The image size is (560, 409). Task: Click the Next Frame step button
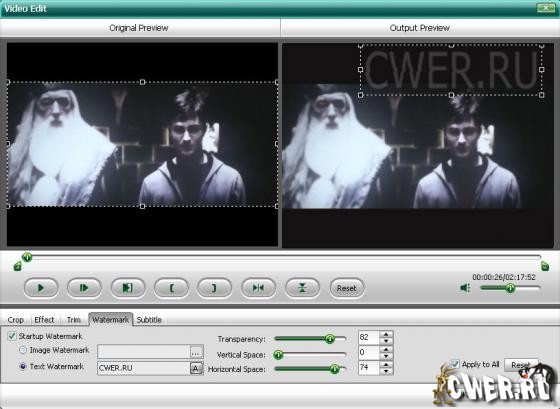84,288
